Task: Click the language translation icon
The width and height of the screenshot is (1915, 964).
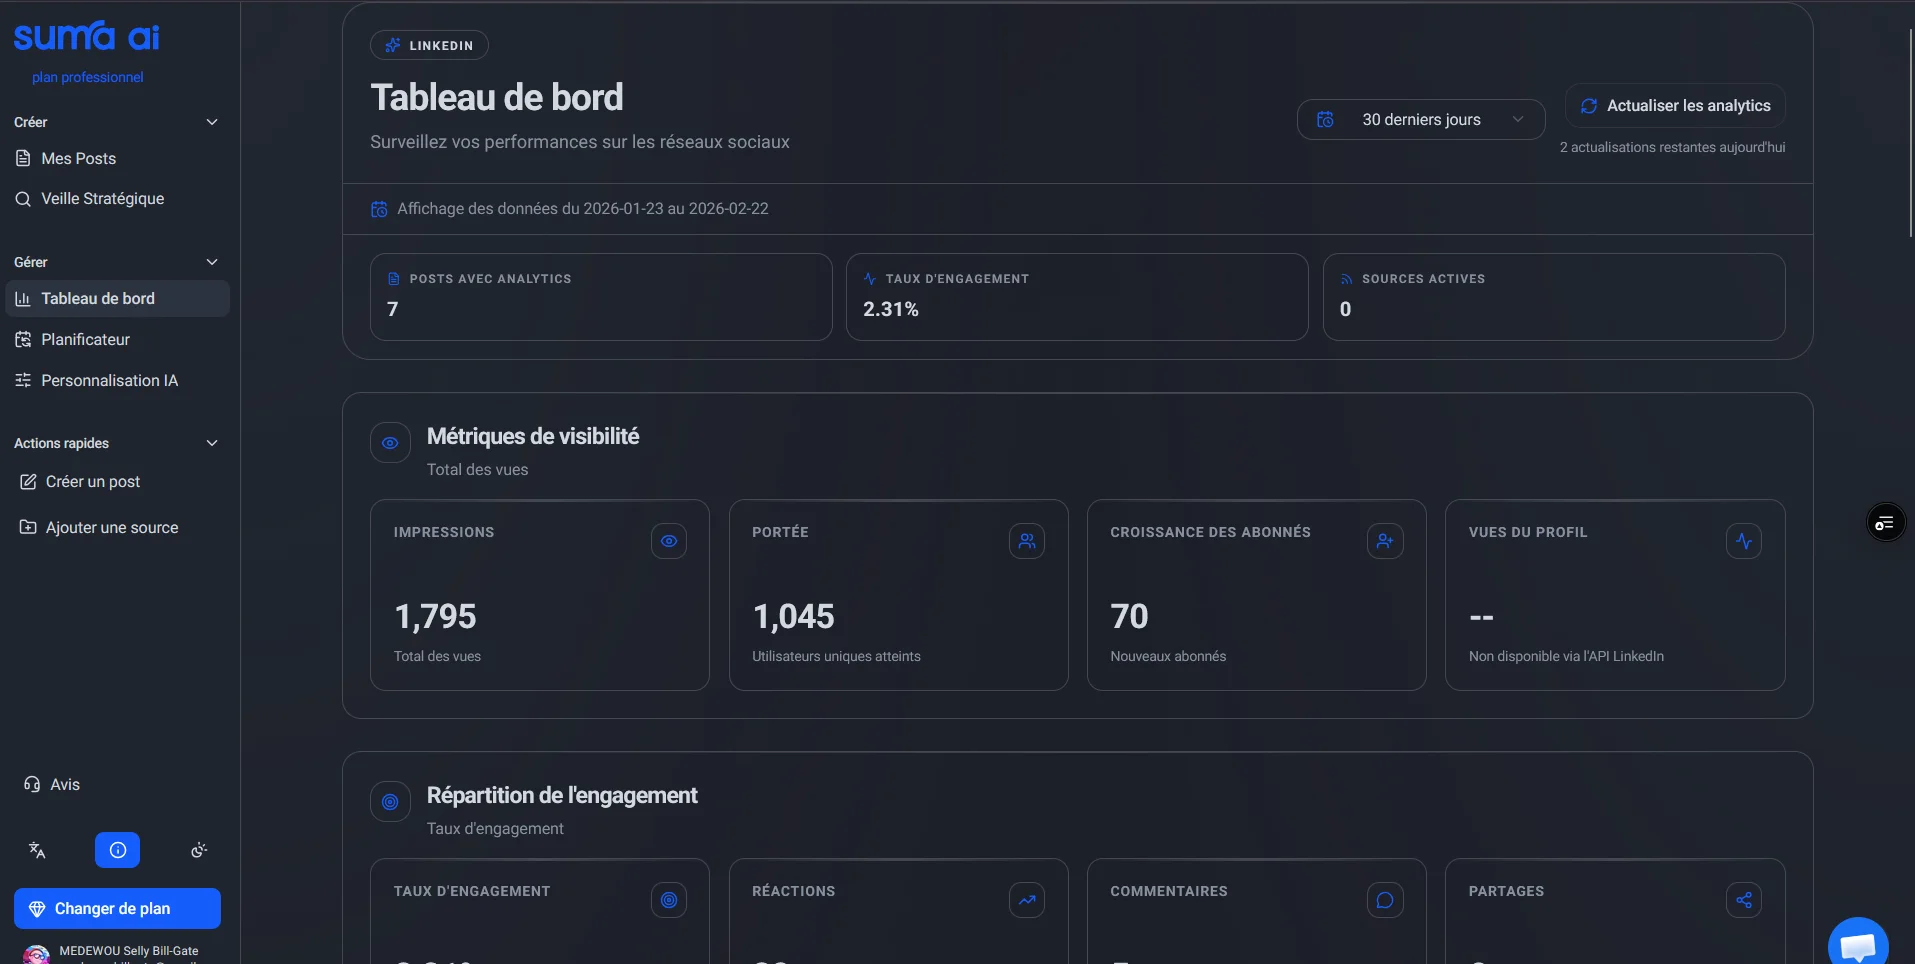Action: pyautogui.click(x=37, y=850)
